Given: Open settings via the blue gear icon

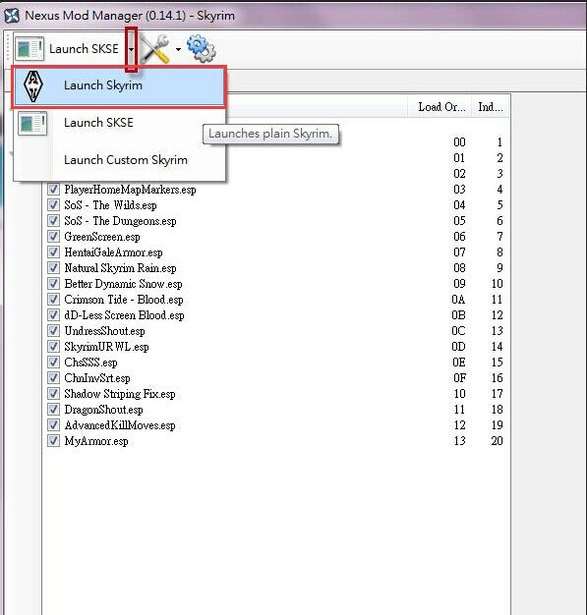Looking at the screenshot, I should 201,48.
